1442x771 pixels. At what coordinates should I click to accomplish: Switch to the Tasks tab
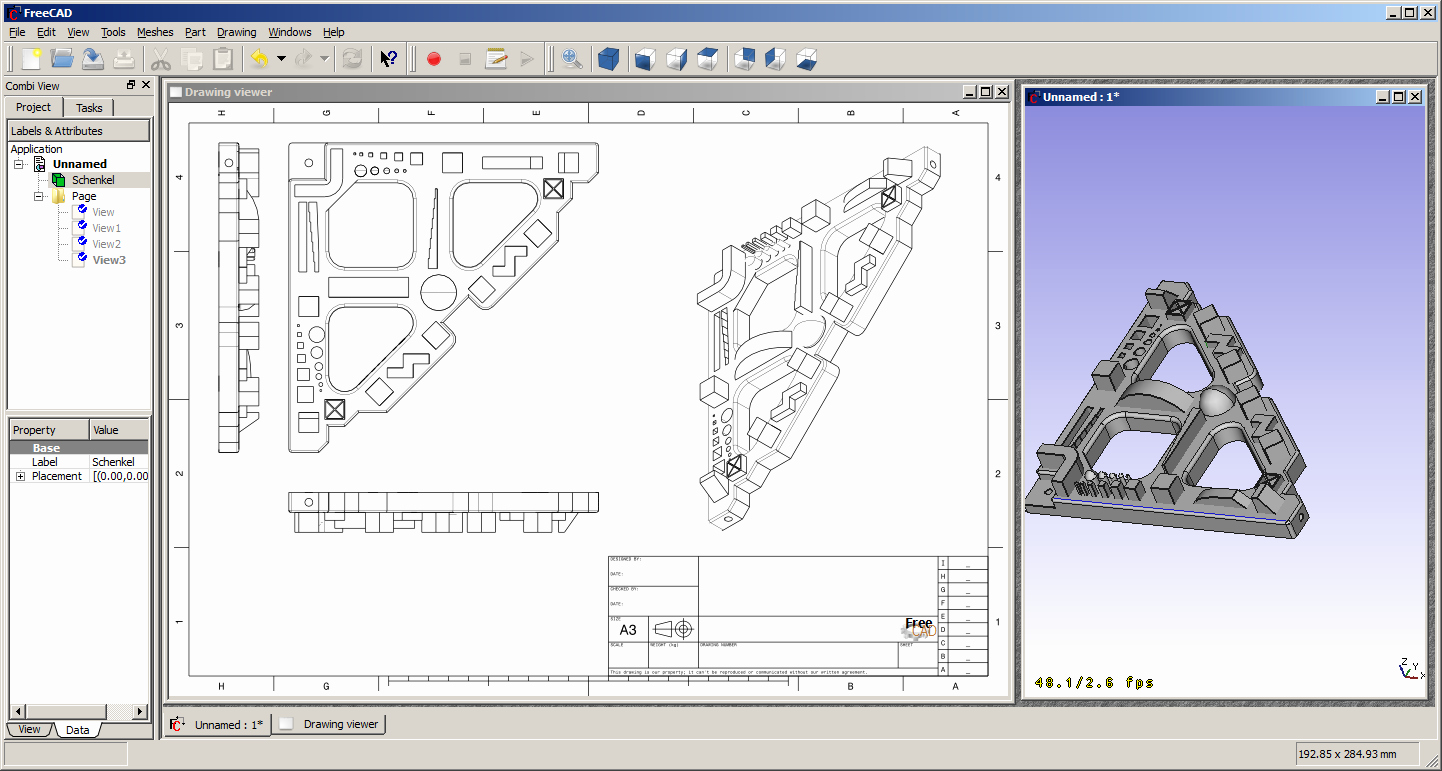(x=89, y=108)
